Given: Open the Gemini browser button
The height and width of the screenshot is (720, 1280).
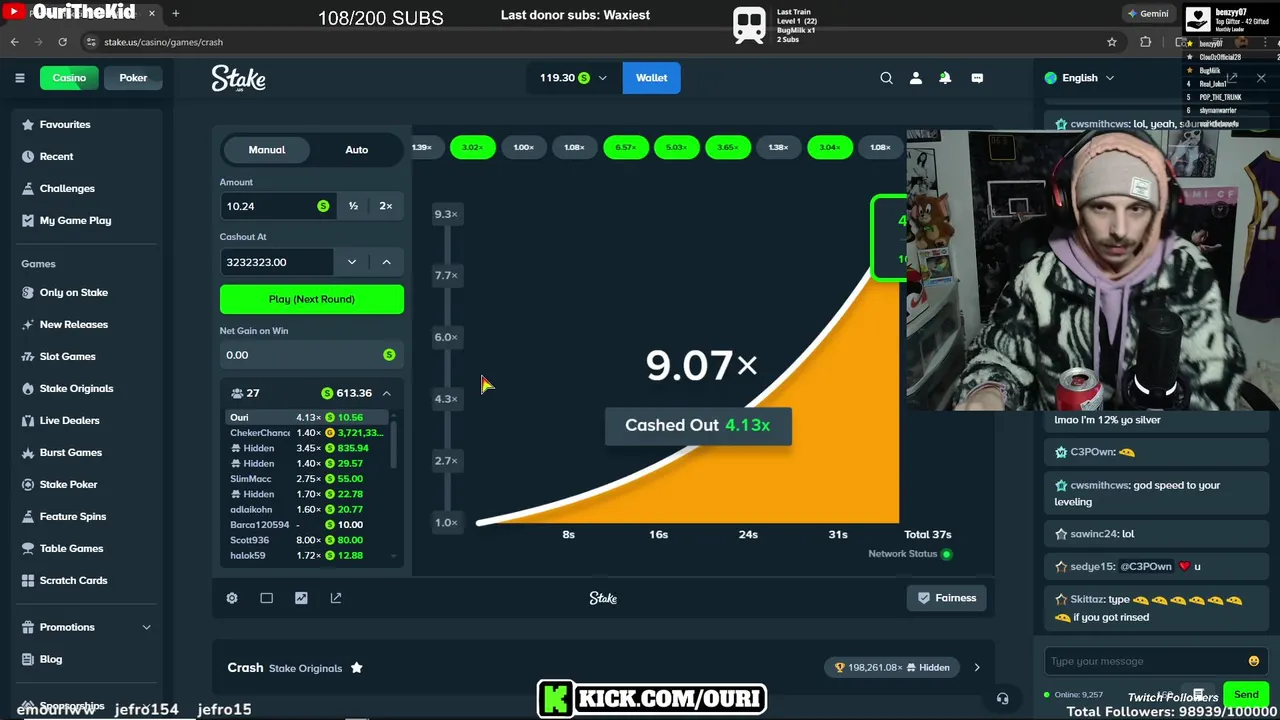Looking at the screenshot, I should pyautogui.click(x=1147, y=14).
